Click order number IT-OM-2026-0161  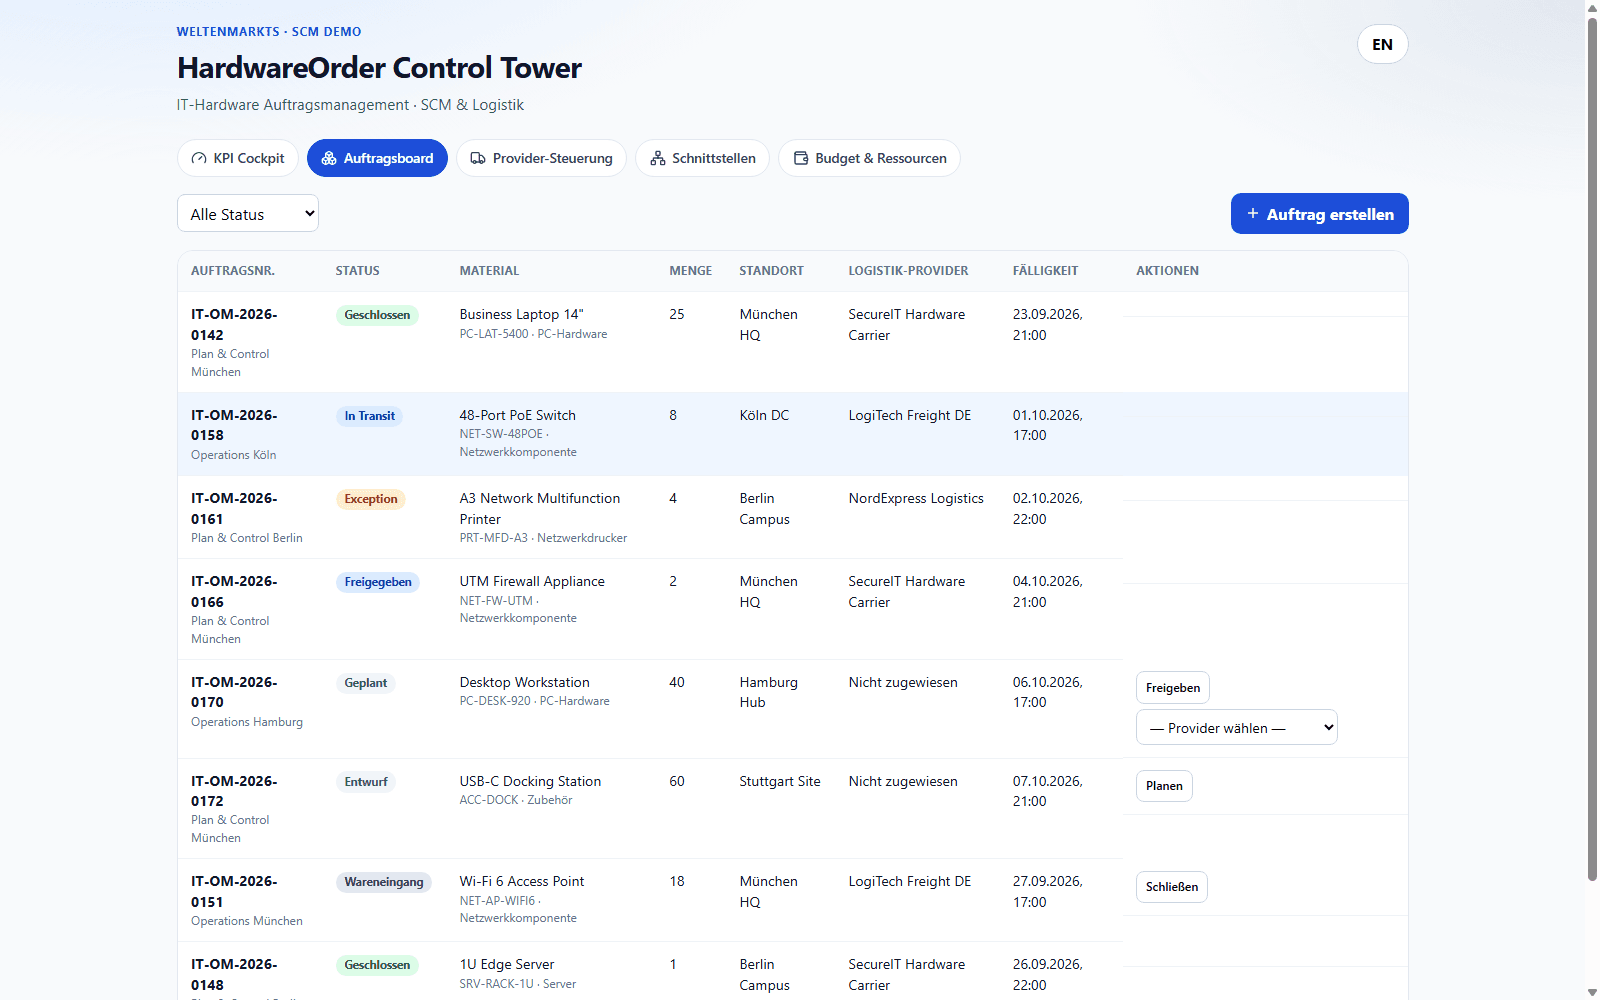(x=234, y=508)
